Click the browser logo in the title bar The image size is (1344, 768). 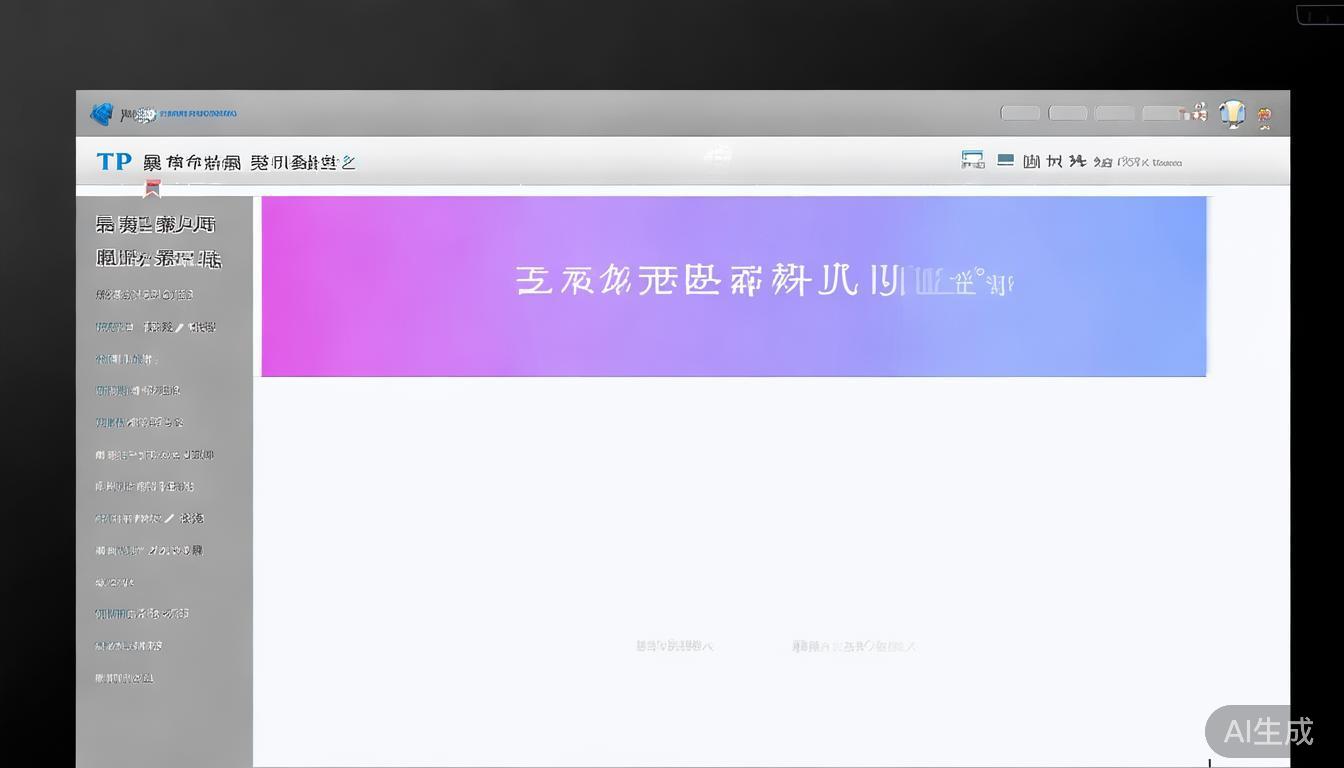[101, 113]
